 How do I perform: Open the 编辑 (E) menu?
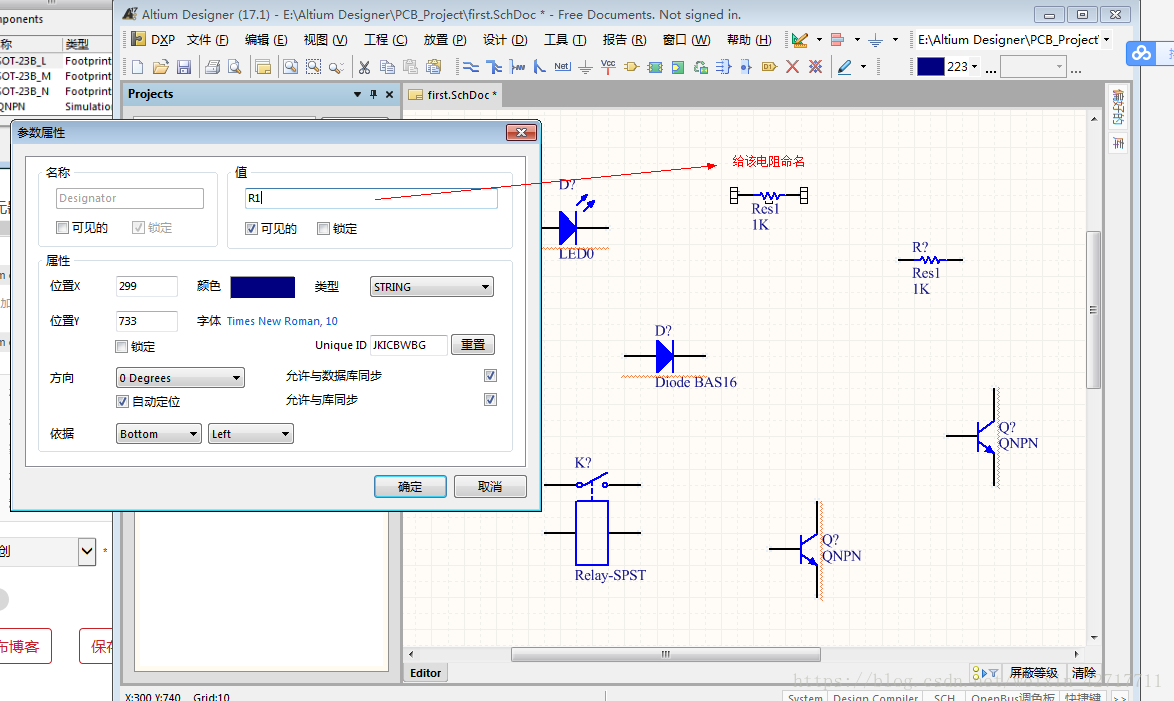pyautogui.click(x=266, y=40)
